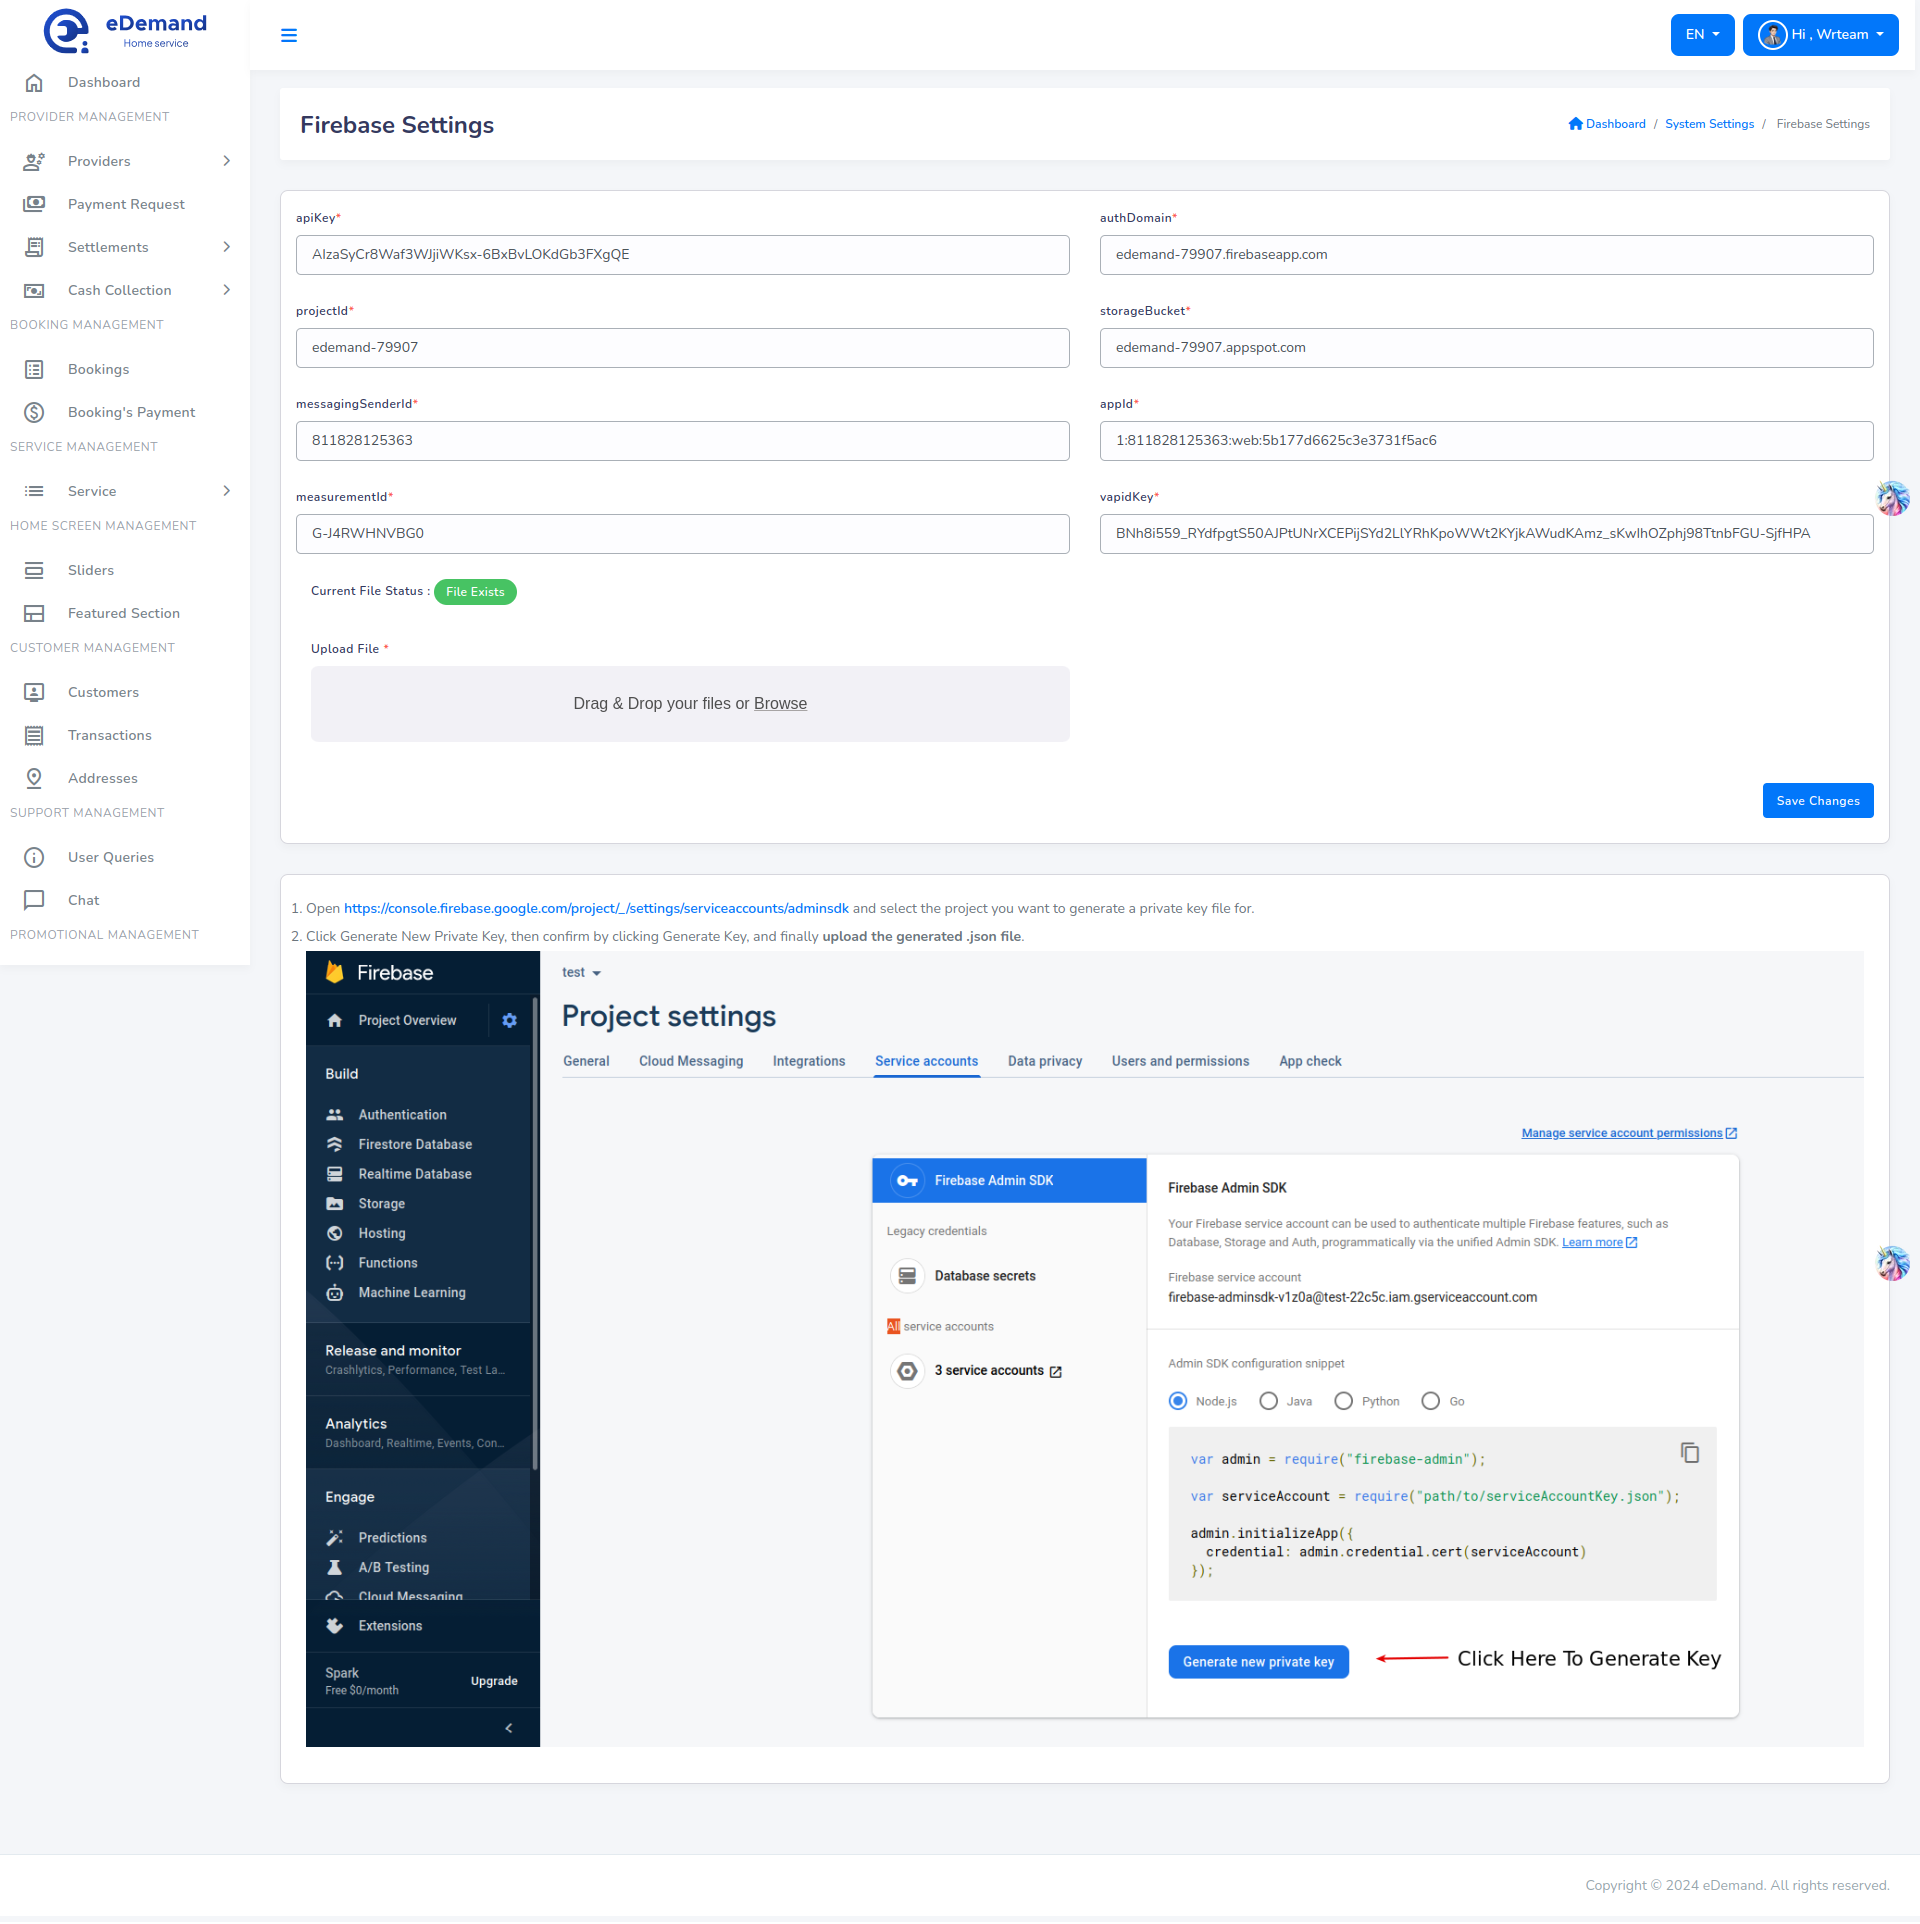This screenshot has height=1924, width=1920.
Task: Click the copy code snippet icon
Action: point(1690,1454)
